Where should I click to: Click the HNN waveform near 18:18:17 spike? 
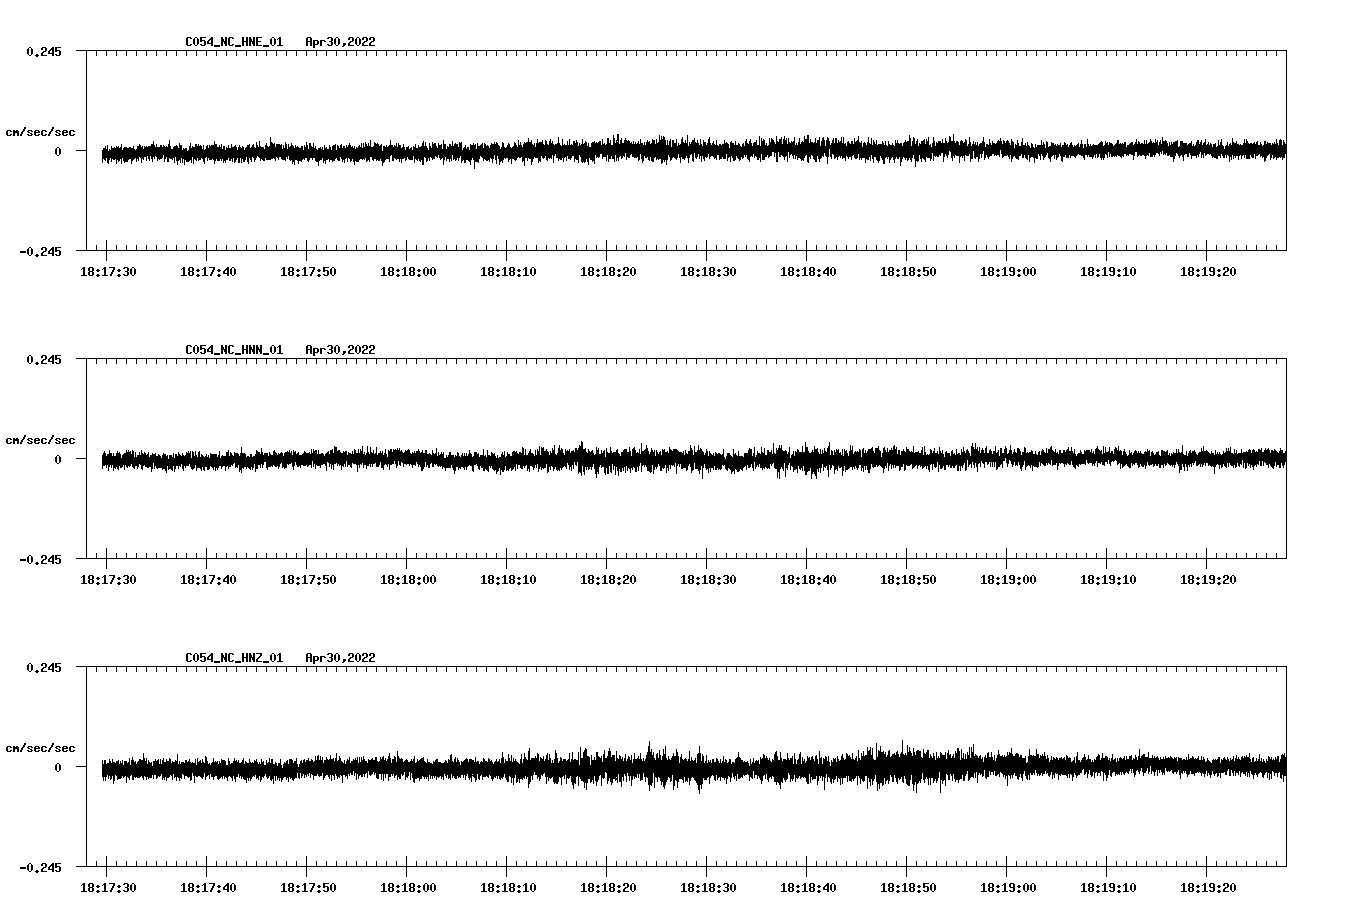(580, 458)
